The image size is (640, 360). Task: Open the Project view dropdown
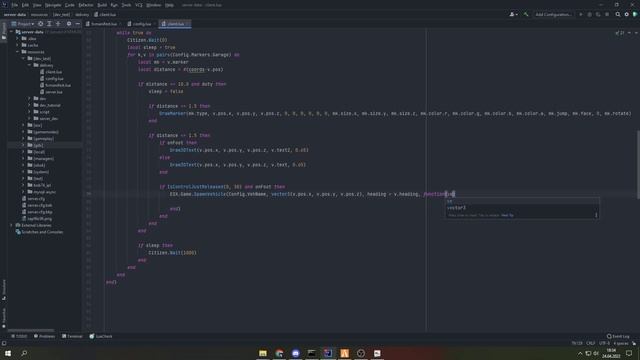tap(23, 24)
